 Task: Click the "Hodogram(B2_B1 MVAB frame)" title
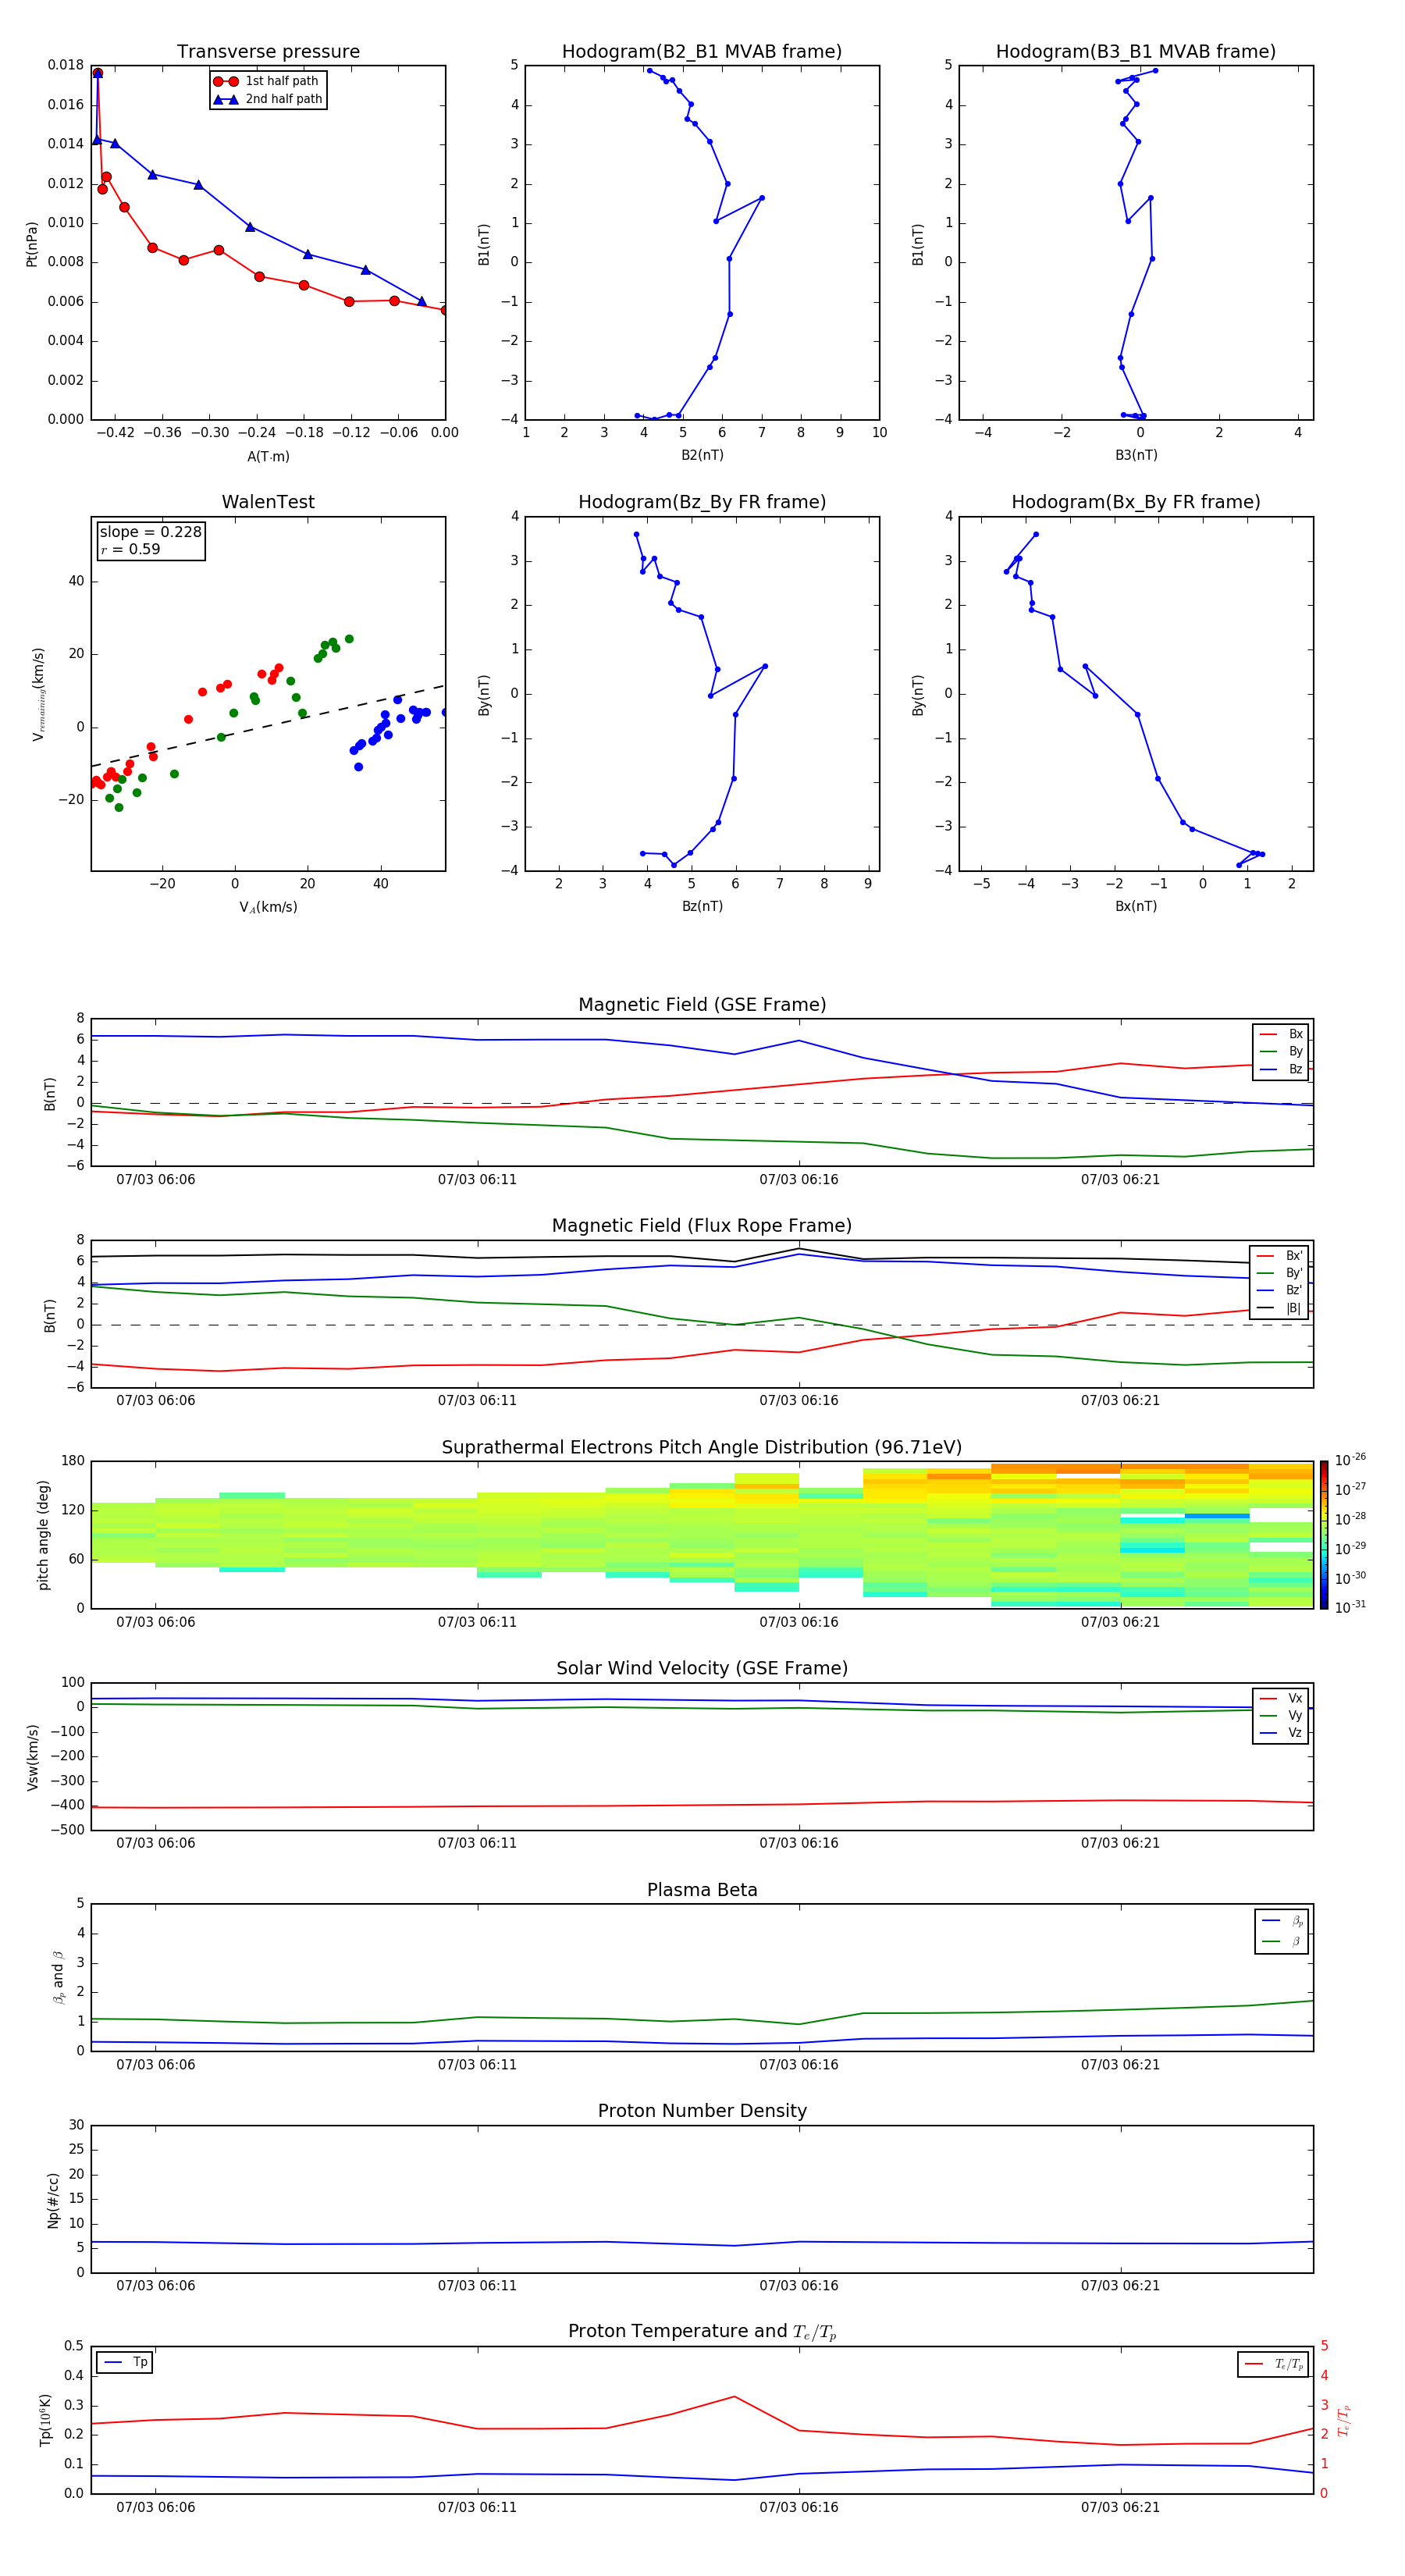tap(702, 52)
